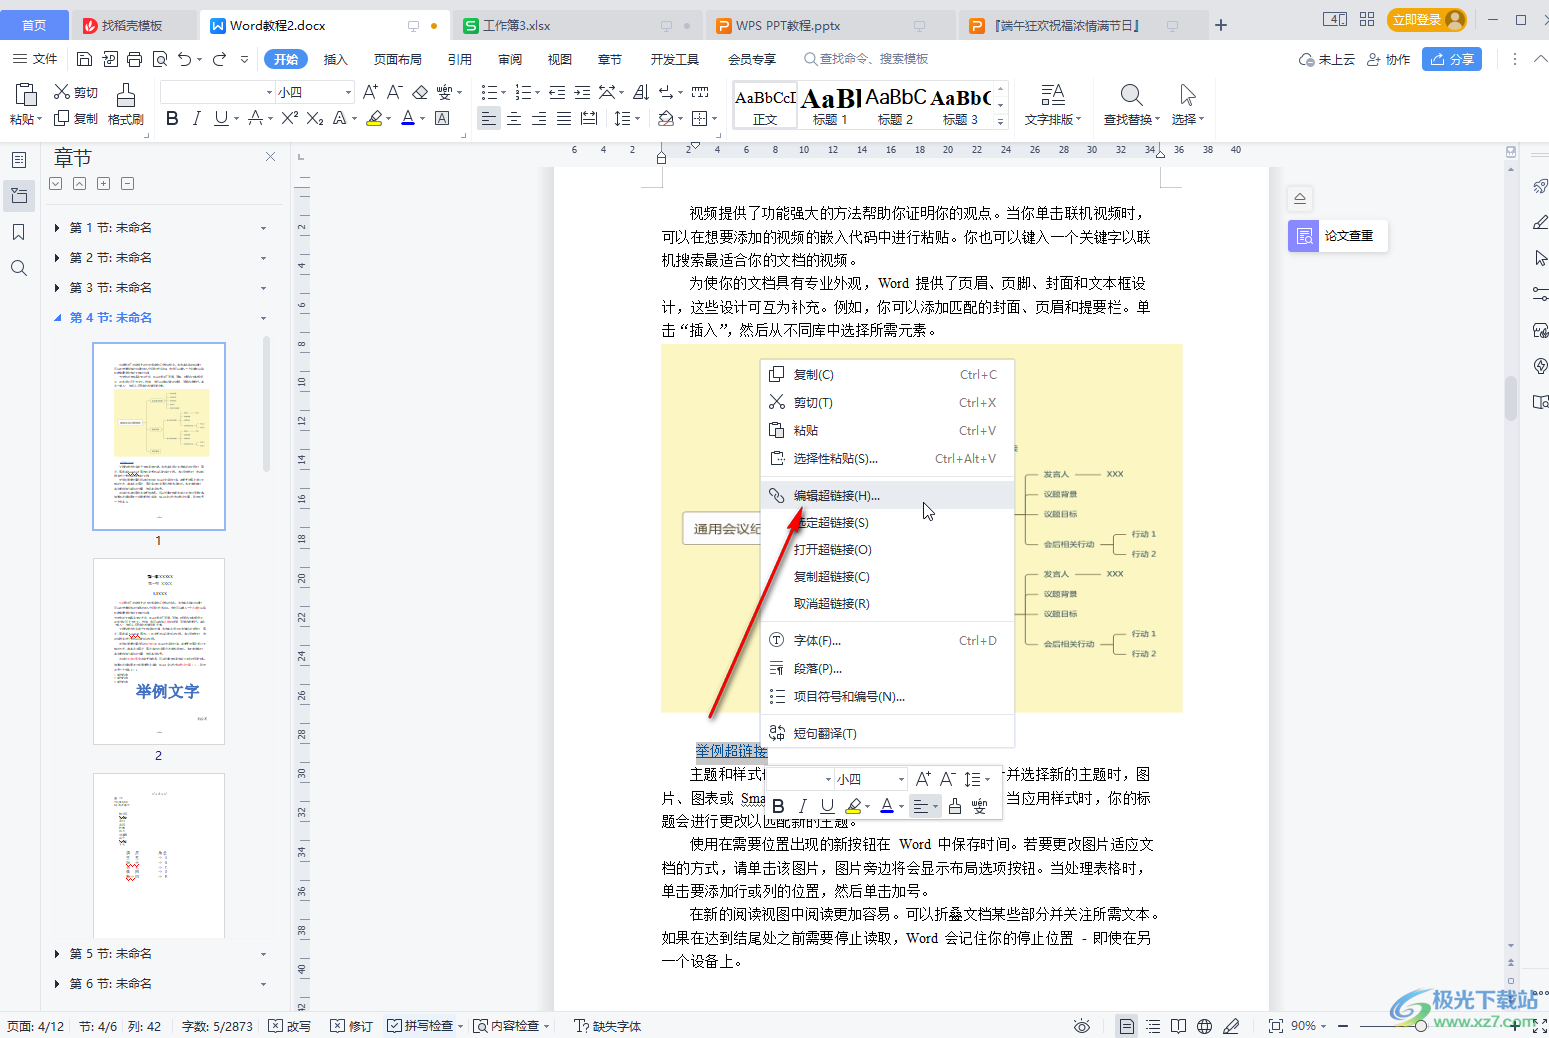Click the search commands field 查找命令
The height and width of the screenshot is (1038, 1549).
(x=866, y=59)
